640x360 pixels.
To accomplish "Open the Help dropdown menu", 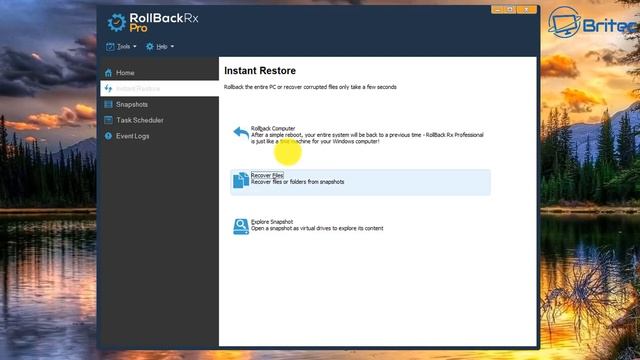I will (x=160, y=47).
